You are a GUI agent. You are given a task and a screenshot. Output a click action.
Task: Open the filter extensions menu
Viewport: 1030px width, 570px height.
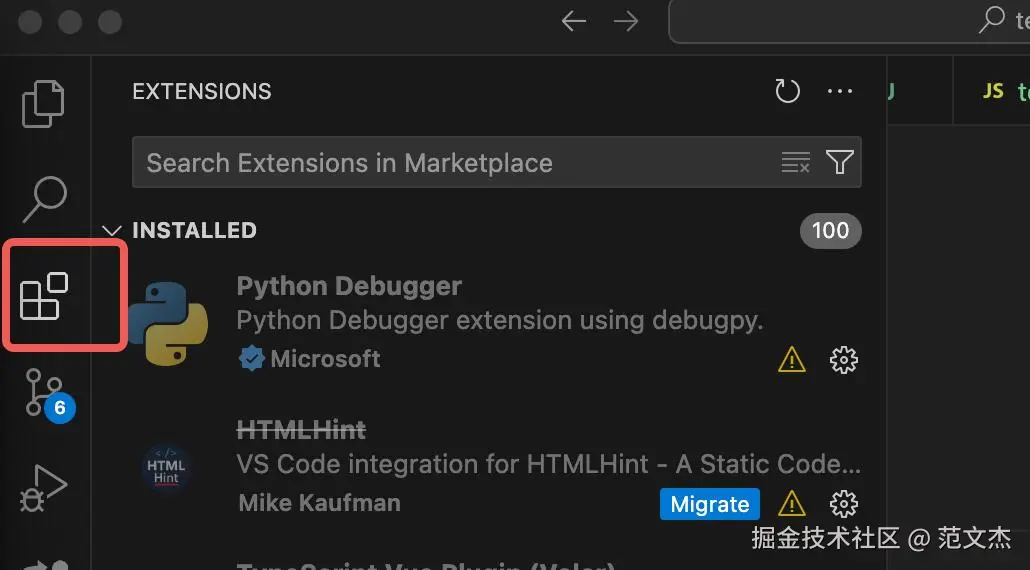840,163
